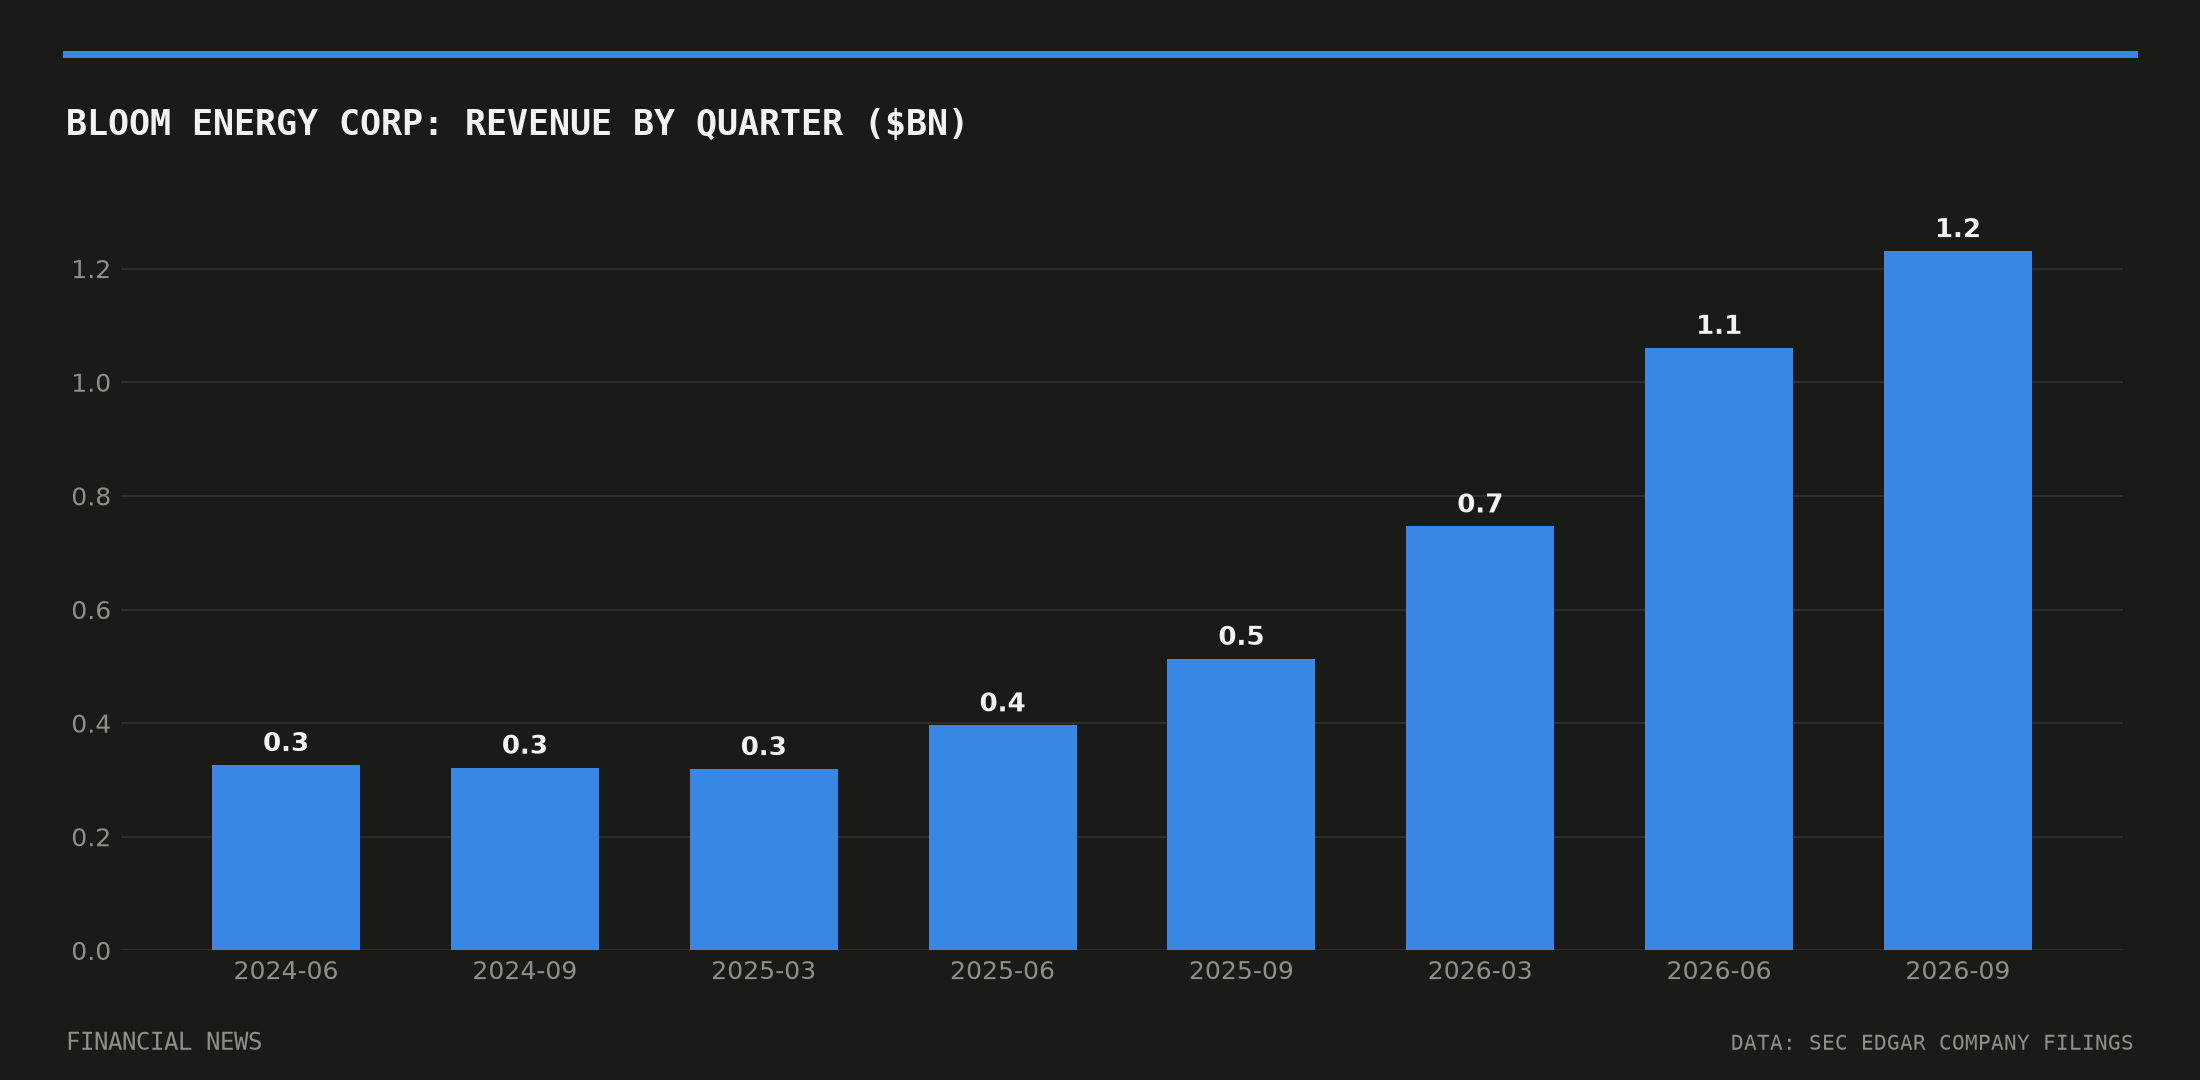Click the 2025-03 revenue bar
The height and width of the screenshot is (1080, 2200).
click(x=764, y=859)
